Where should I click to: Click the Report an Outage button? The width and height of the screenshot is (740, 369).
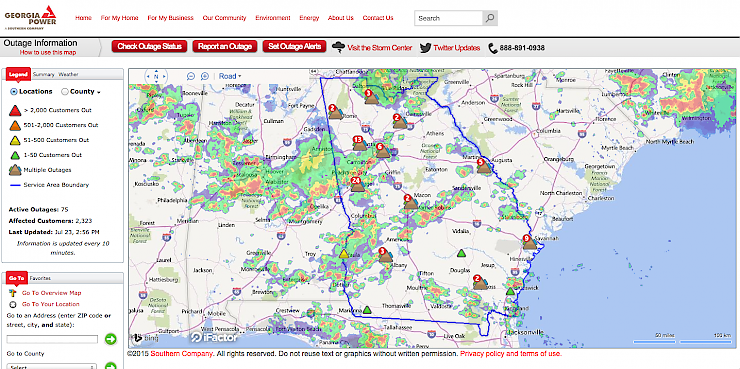tap(225, 47)
